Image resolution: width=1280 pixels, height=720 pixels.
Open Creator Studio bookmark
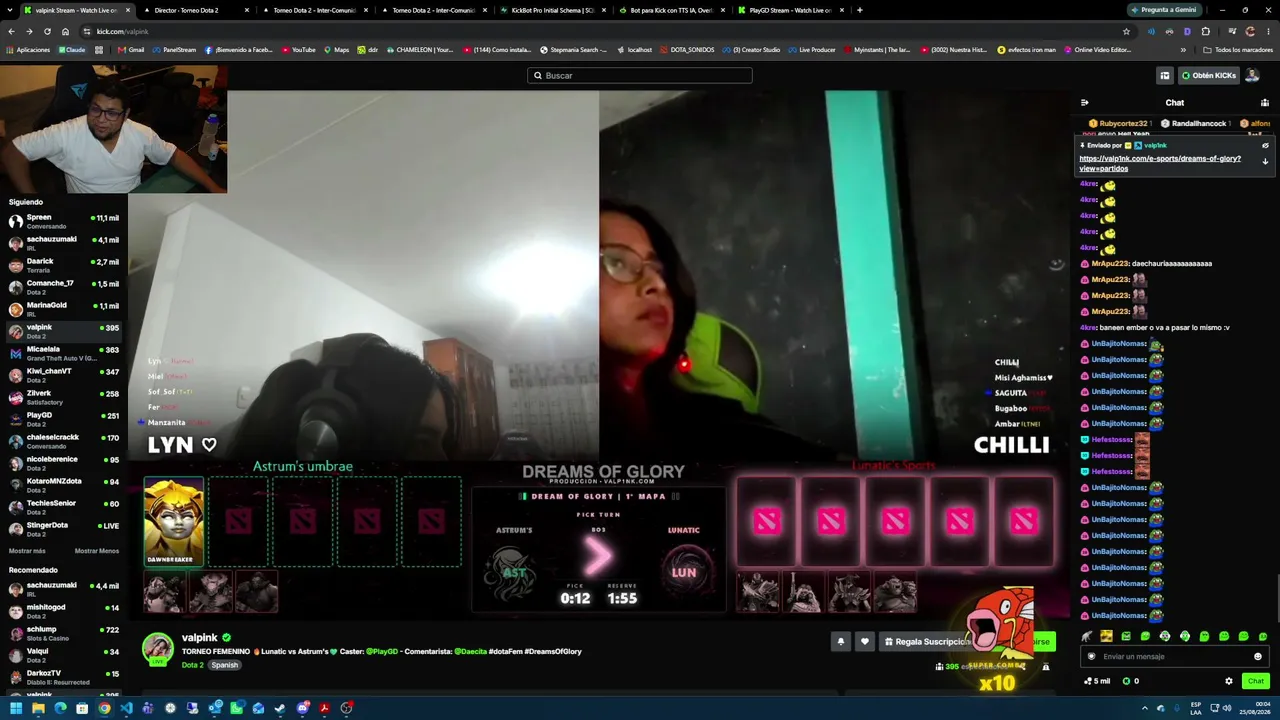752,49
